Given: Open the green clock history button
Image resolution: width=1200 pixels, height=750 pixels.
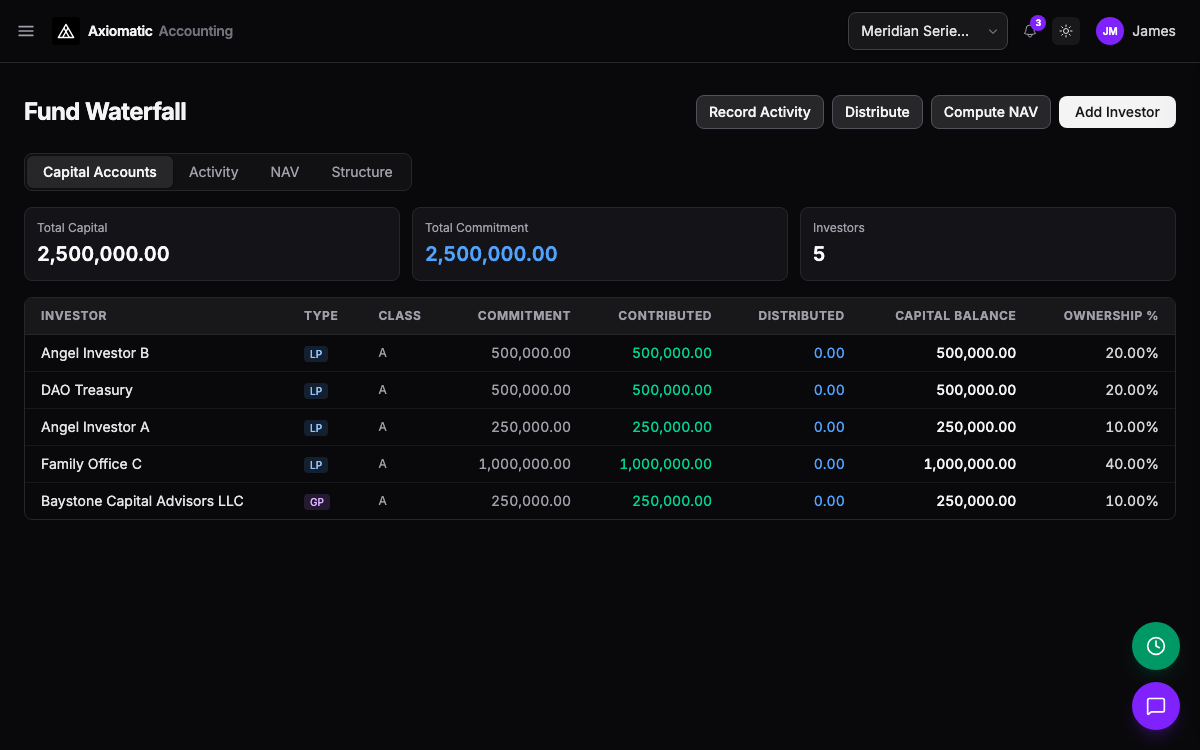Looking at the screenshot, I should [1156, 646].
